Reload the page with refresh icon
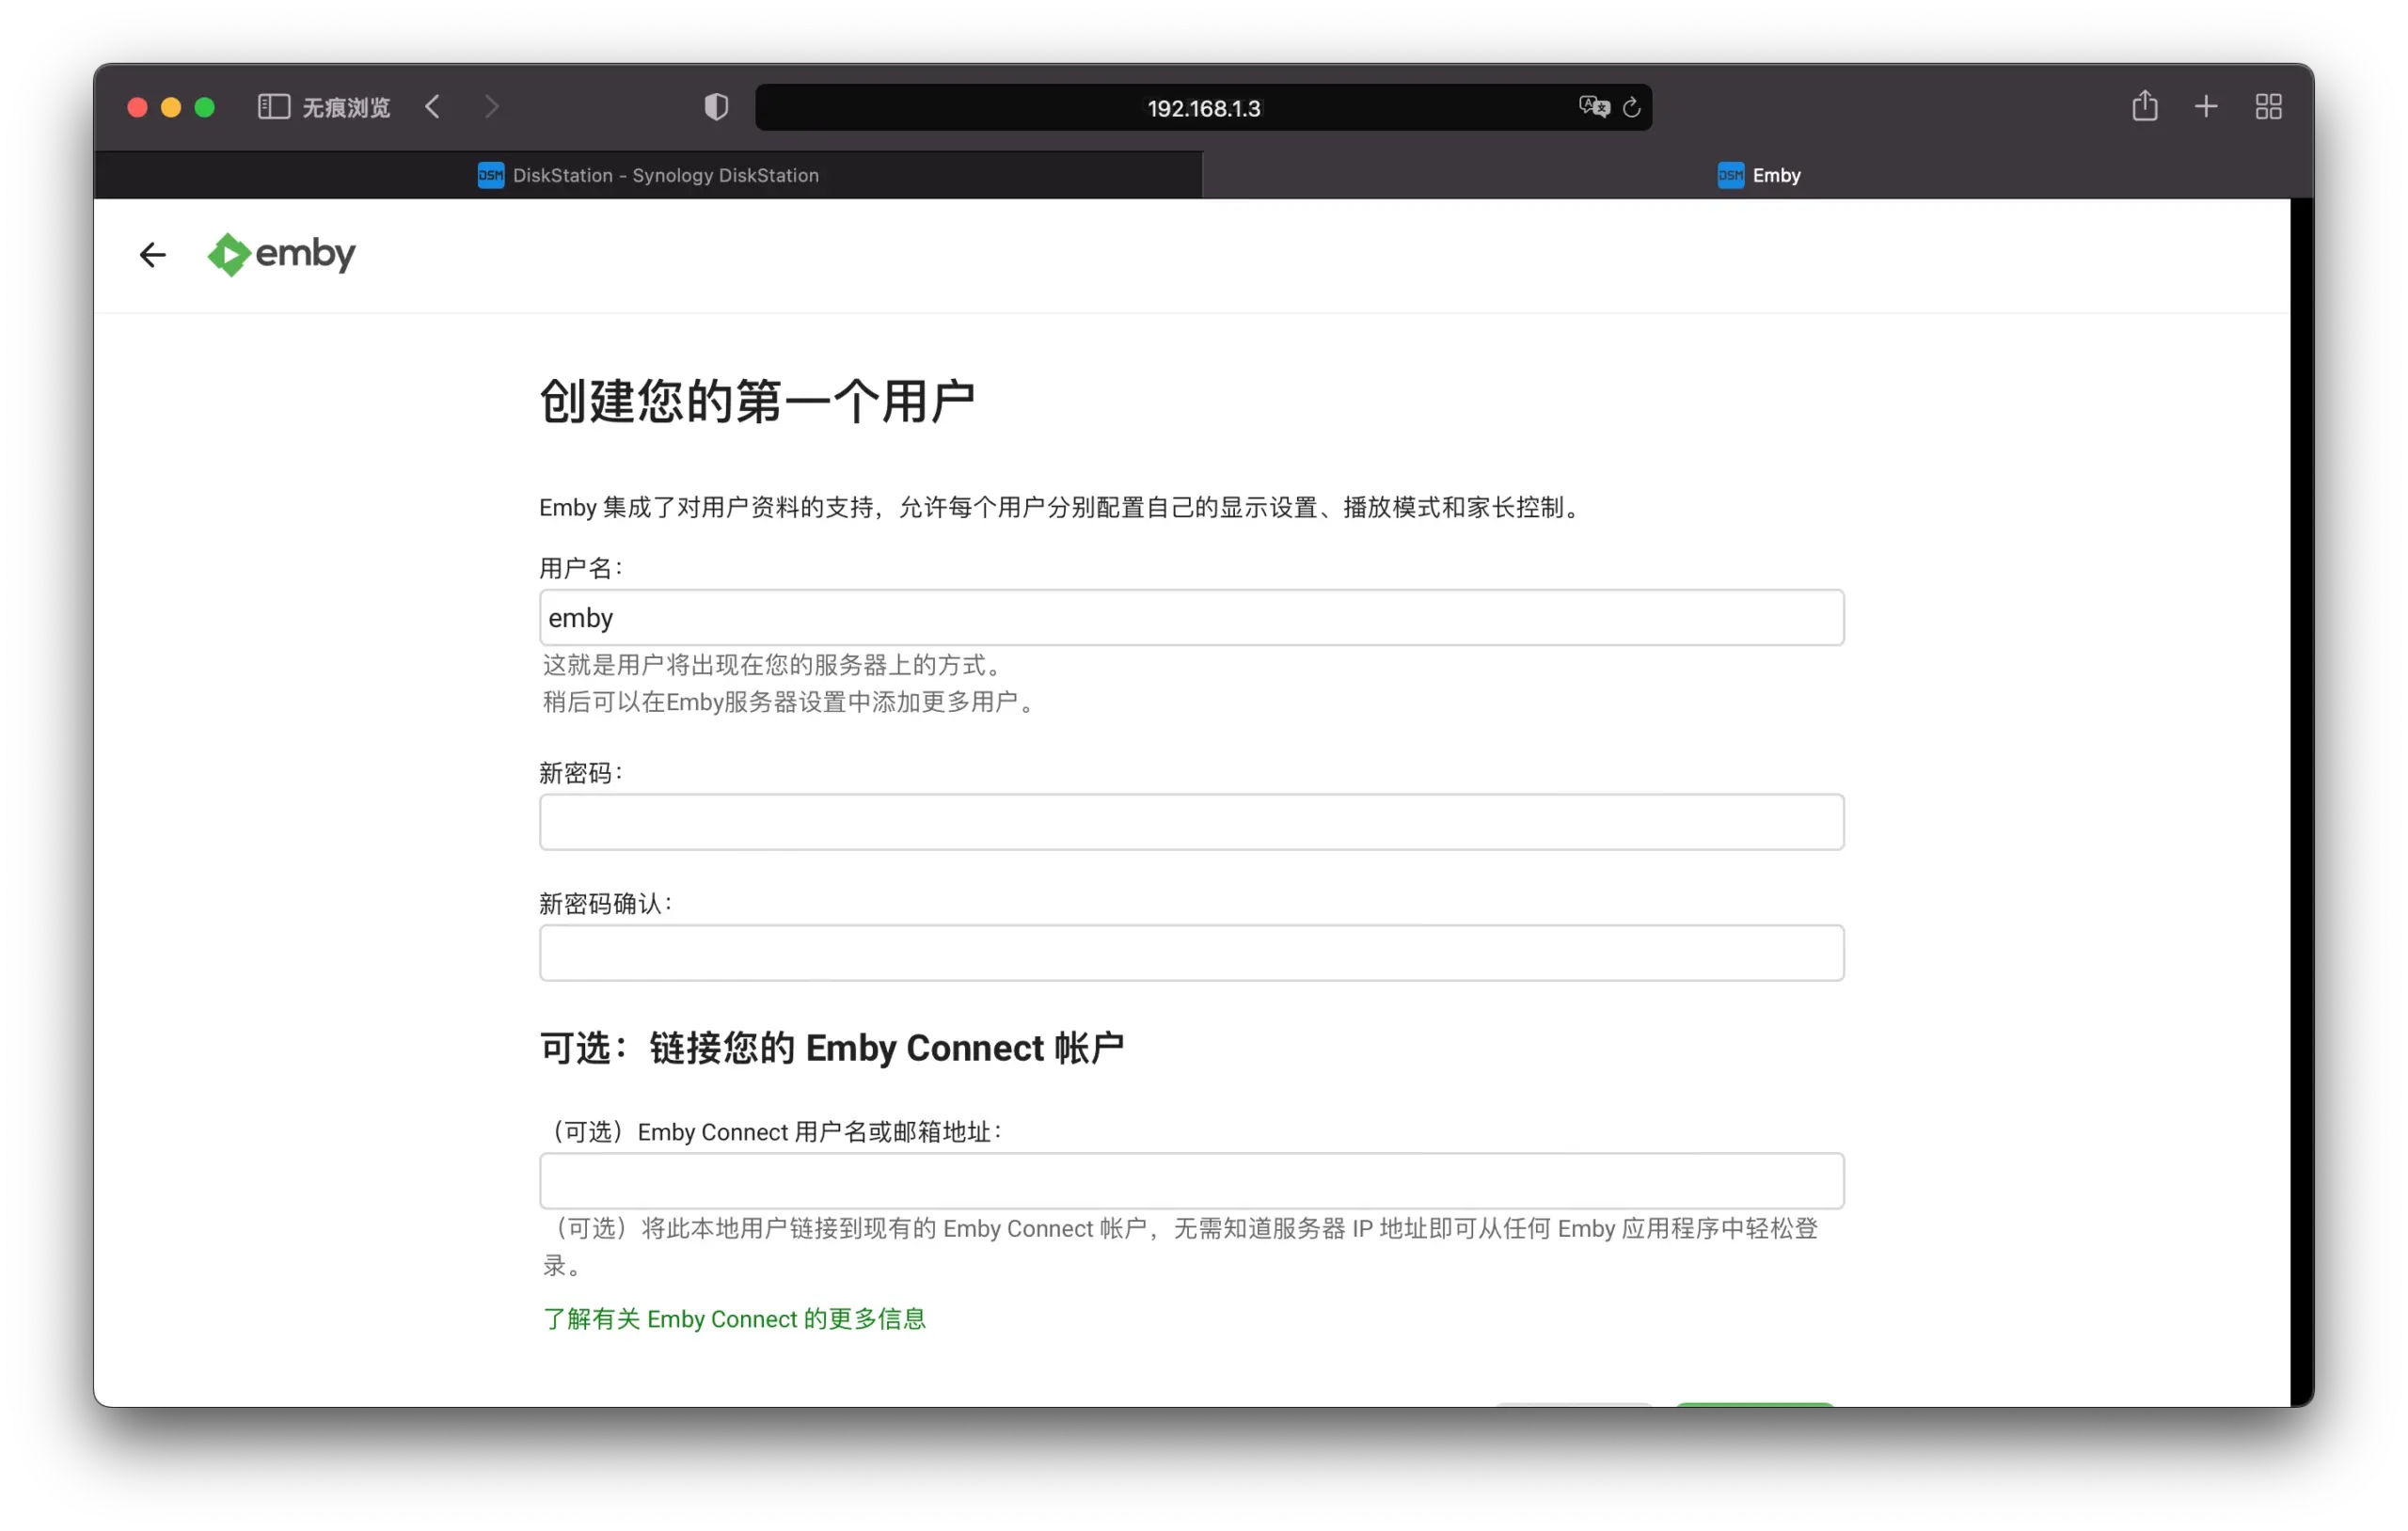Image resolution: width=2408 pixels, height=1531 pixels. pyautogui.click(x=1631, y=107)
